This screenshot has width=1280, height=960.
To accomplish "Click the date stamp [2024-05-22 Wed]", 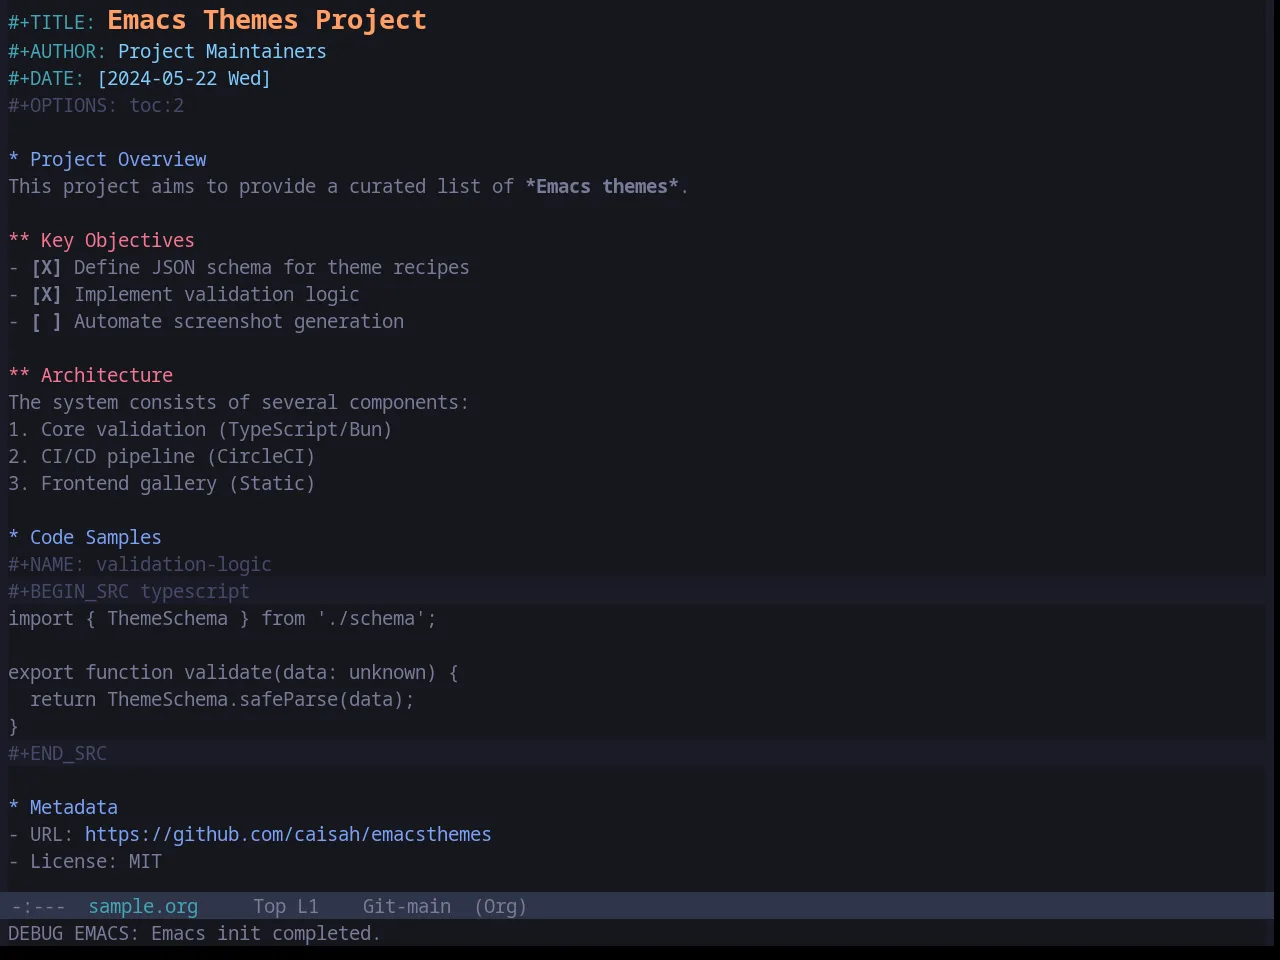I will (184, 78).
